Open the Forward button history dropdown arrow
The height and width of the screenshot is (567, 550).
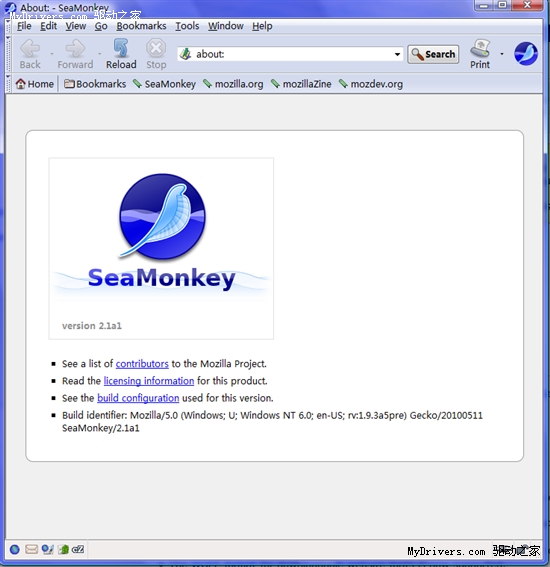coord(99,54)
